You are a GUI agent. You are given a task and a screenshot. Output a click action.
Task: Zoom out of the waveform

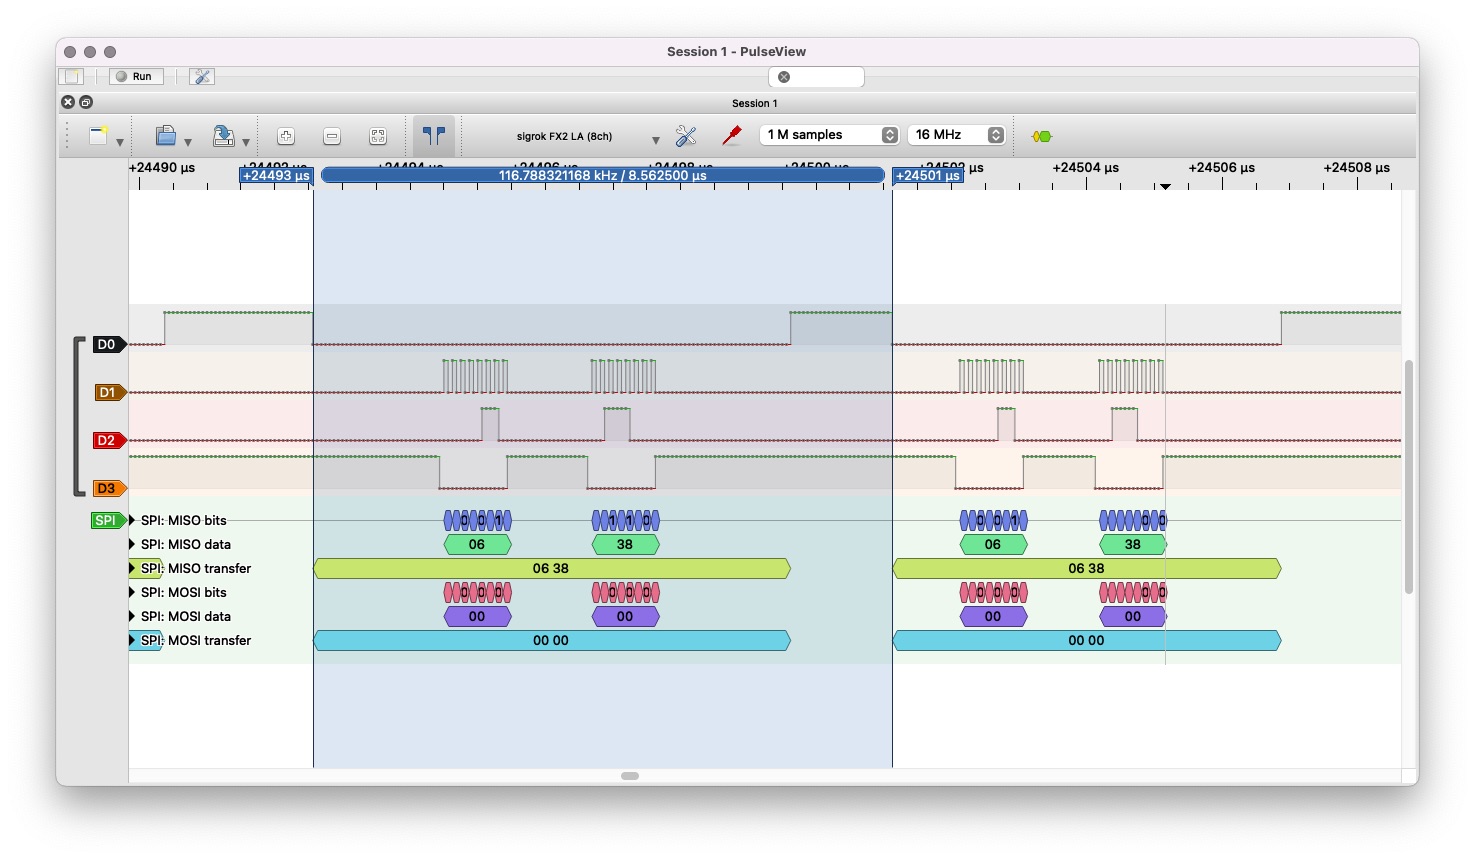point(332,136)
